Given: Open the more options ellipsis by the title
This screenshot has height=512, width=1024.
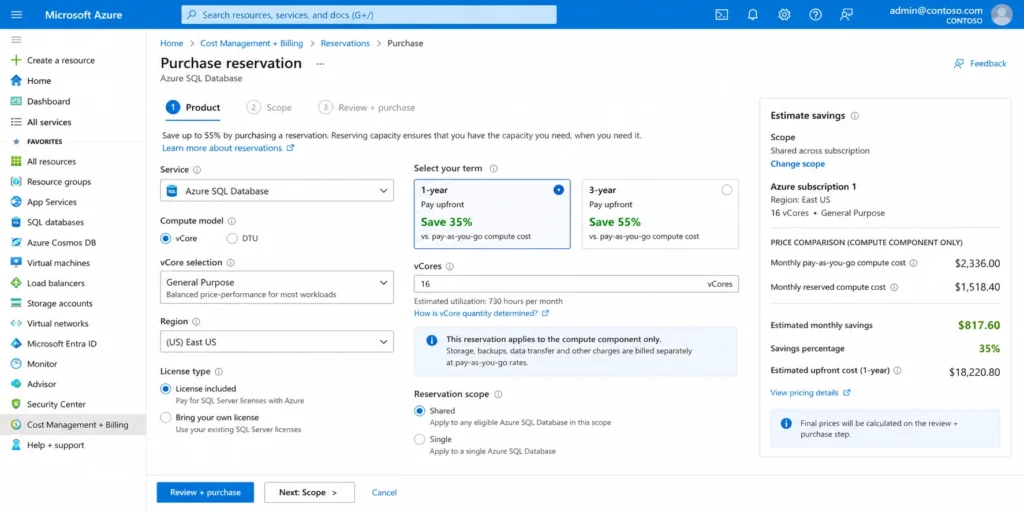Looking at the screenshot, I should (x=320, y=64).
